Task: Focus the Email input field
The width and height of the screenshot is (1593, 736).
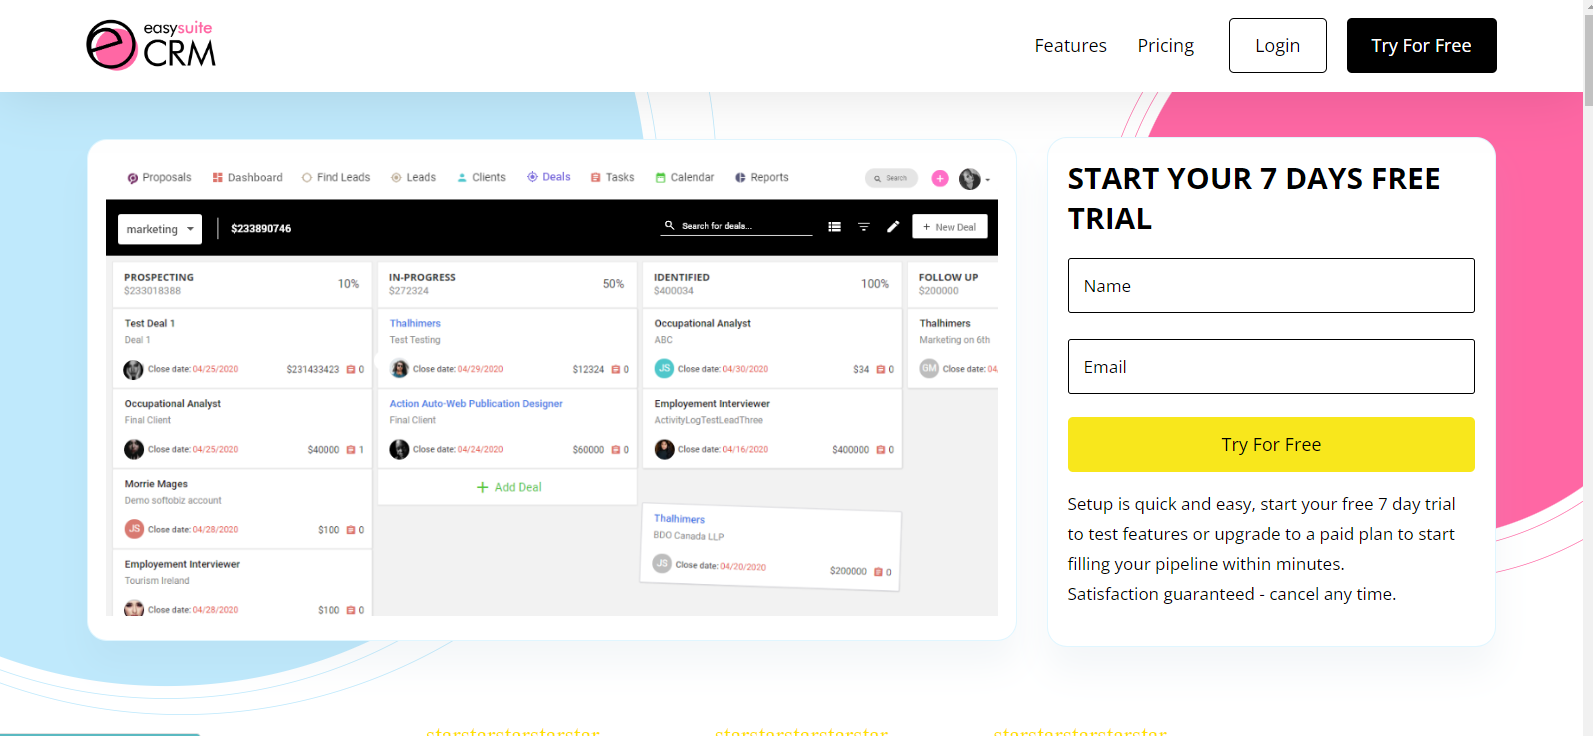Action: pyautogui.click(x=1271, y=367)
